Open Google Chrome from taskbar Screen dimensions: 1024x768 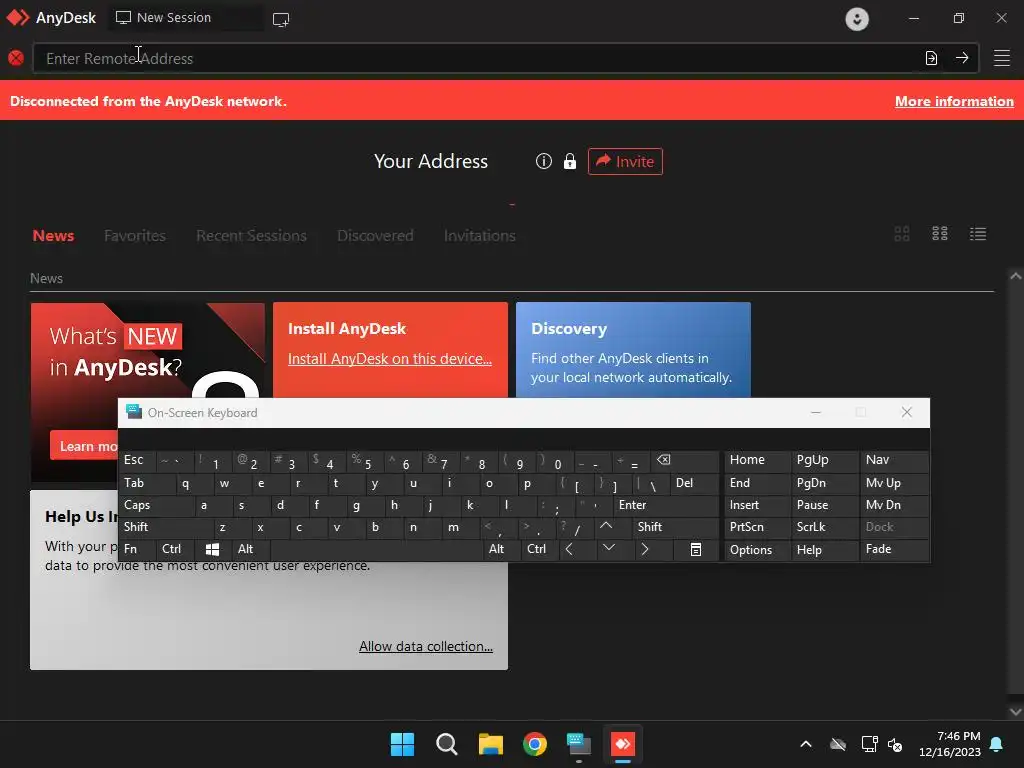click(535, 744)
